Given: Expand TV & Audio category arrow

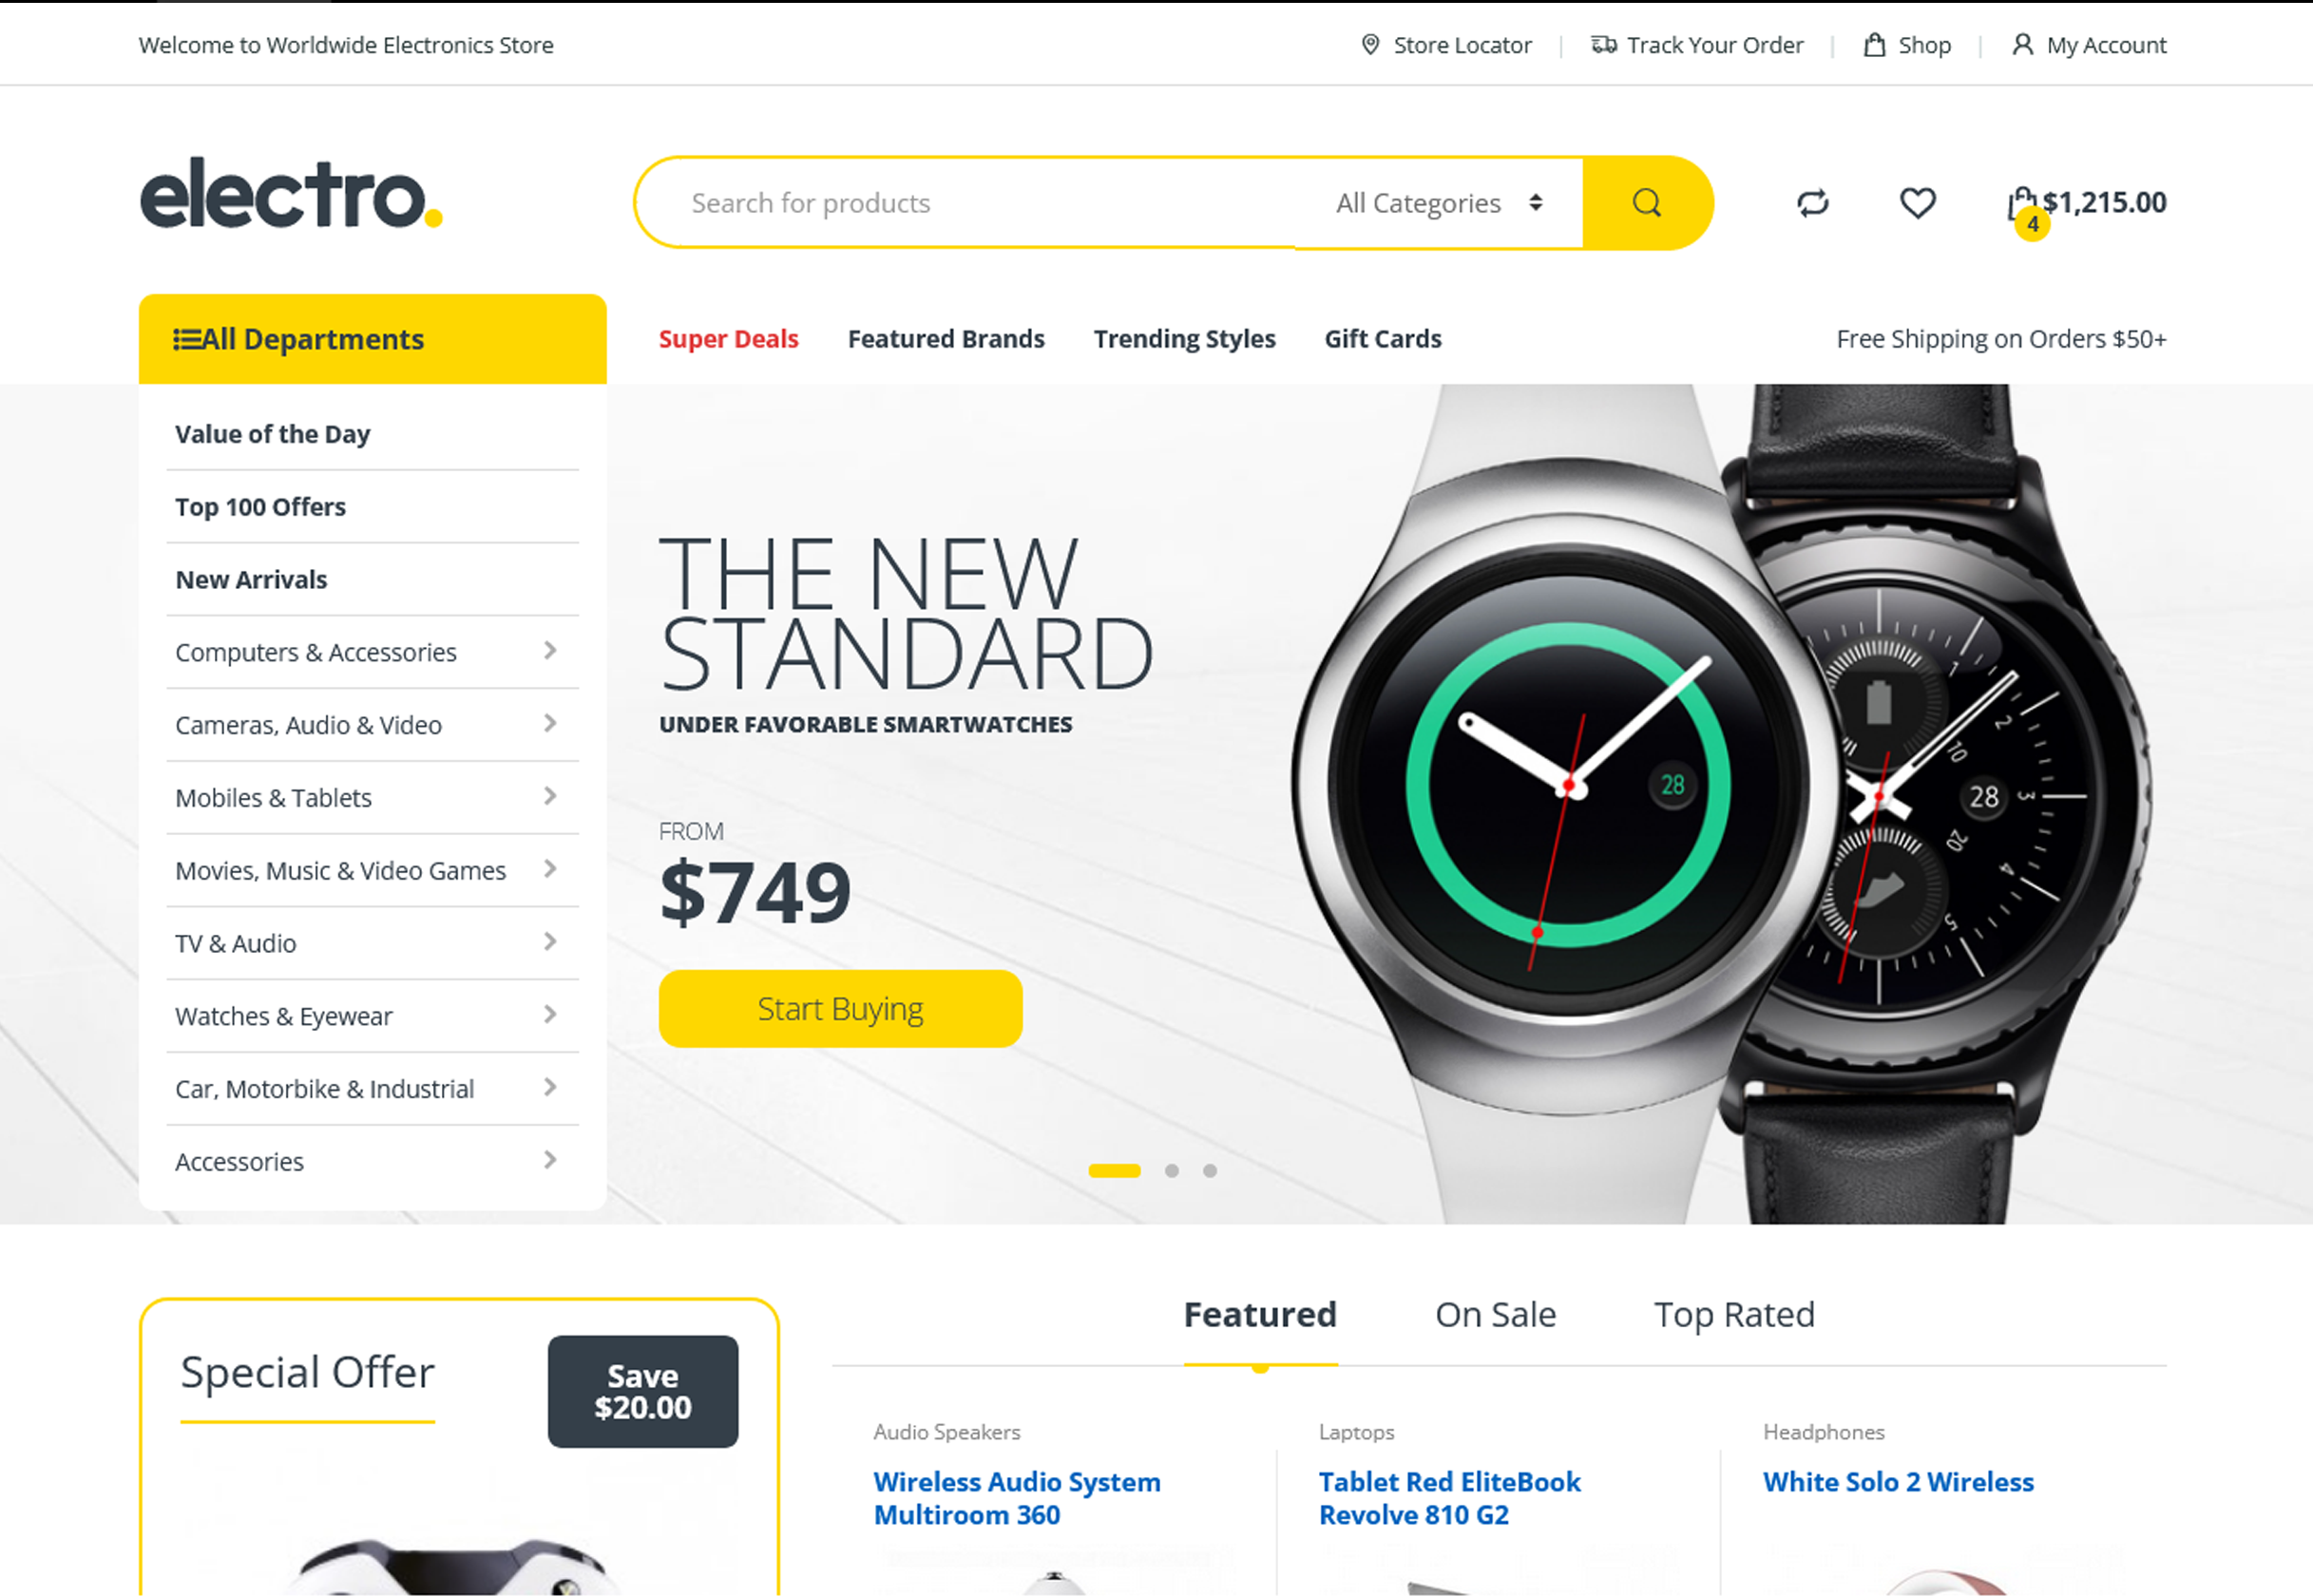Looking at the screenshot, I should 549,942.
